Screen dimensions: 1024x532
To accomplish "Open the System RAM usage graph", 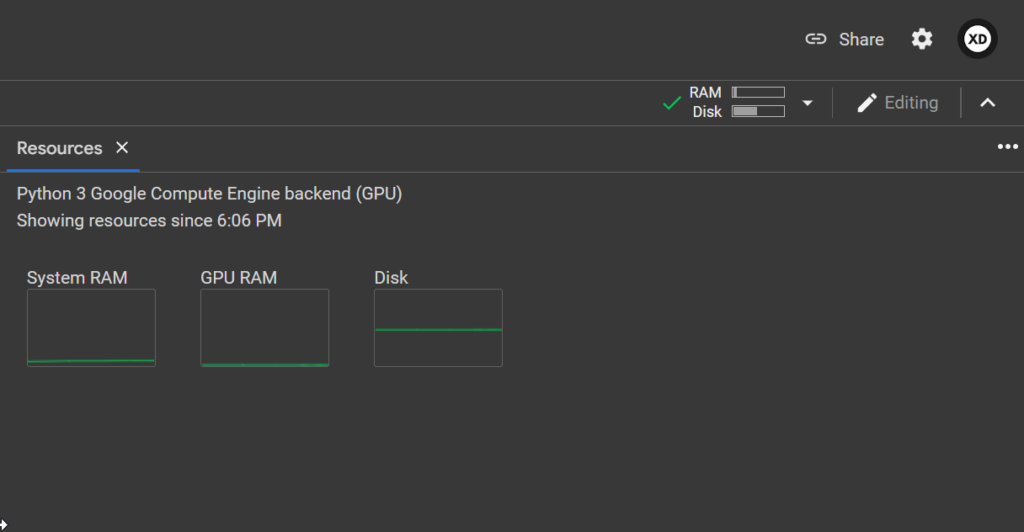I will (91, 328).
